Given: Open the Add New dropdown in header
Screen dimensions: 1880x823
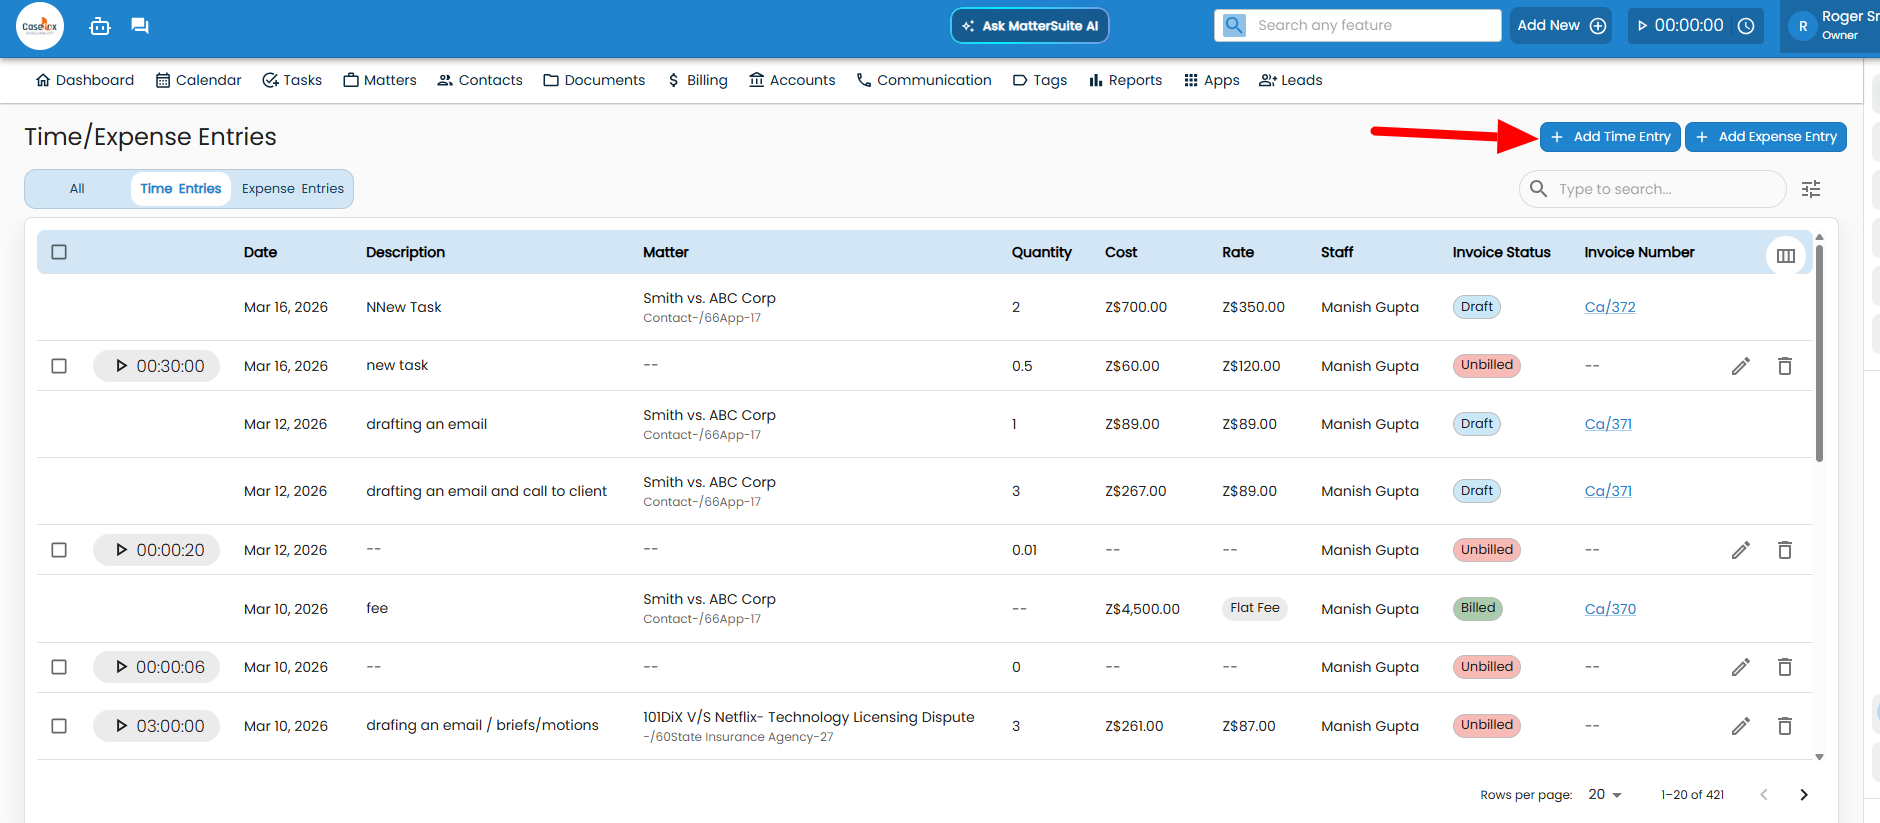Looking at the screenshot, I should click(x=1560, y=26).
